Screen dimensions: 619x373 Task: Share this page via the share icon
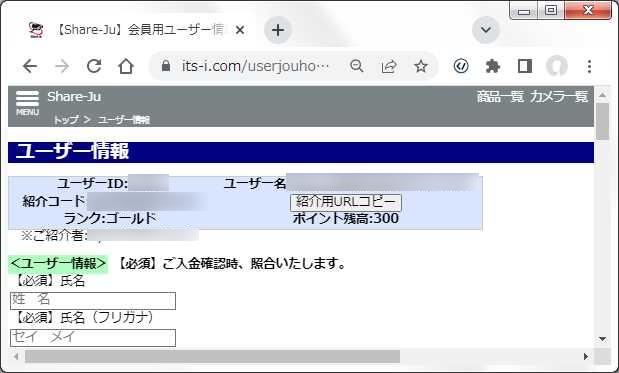click(x=389, y=66)
